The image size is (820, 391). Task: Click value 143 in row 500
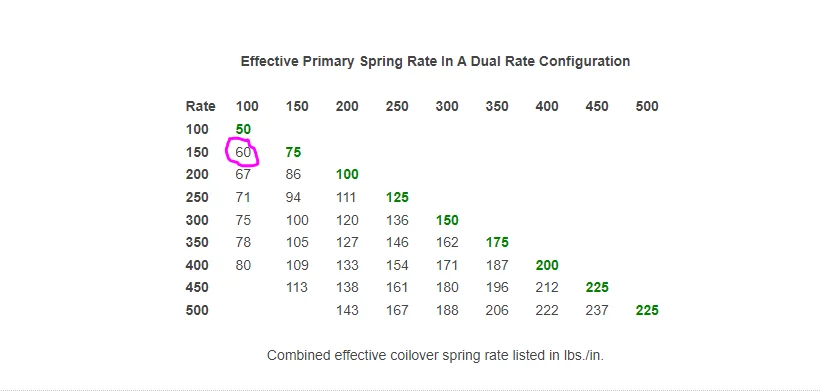pos(347,310)
